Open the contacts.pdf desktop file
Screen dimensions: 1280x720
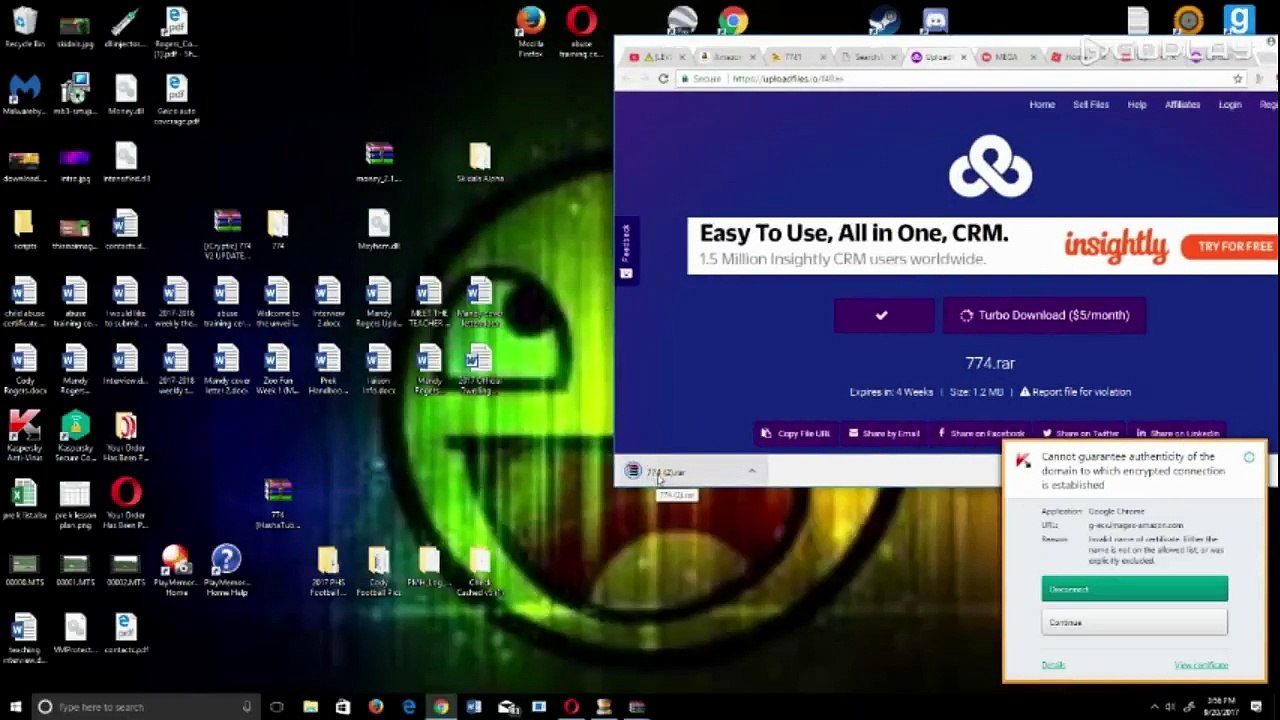[125, 634]
